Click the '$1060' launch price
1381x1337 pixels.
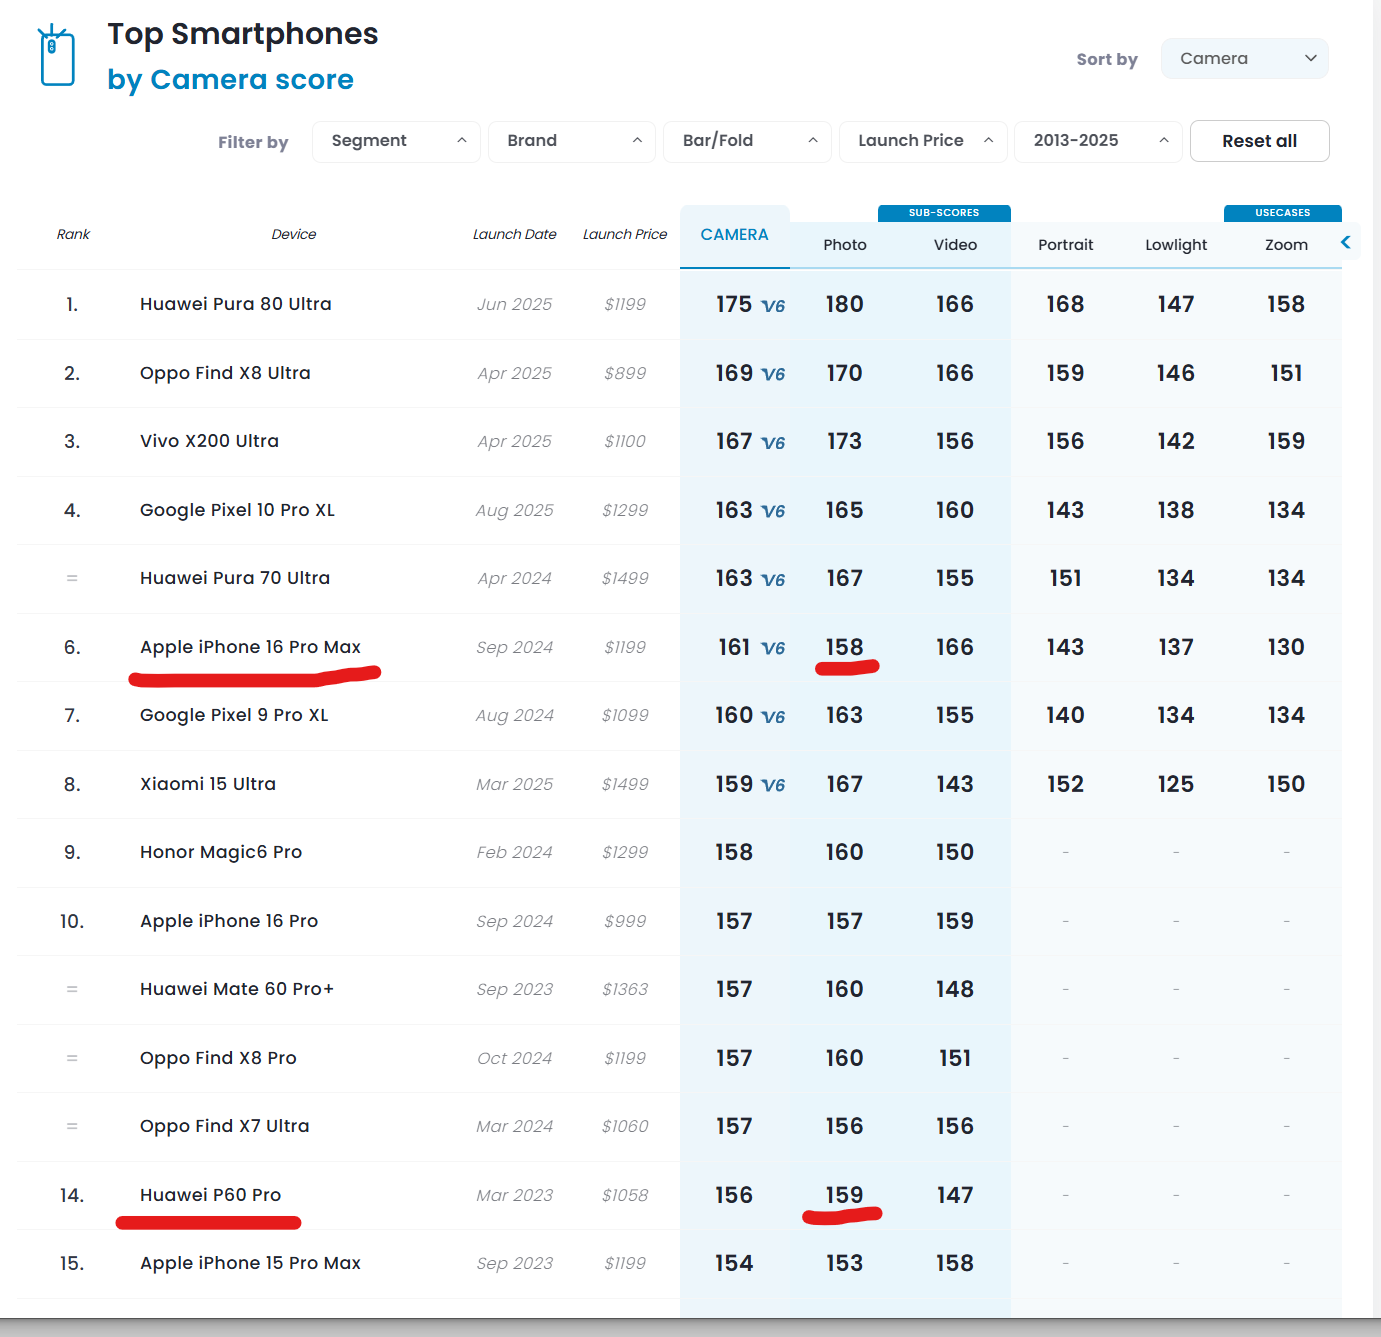coord(625,1126)
